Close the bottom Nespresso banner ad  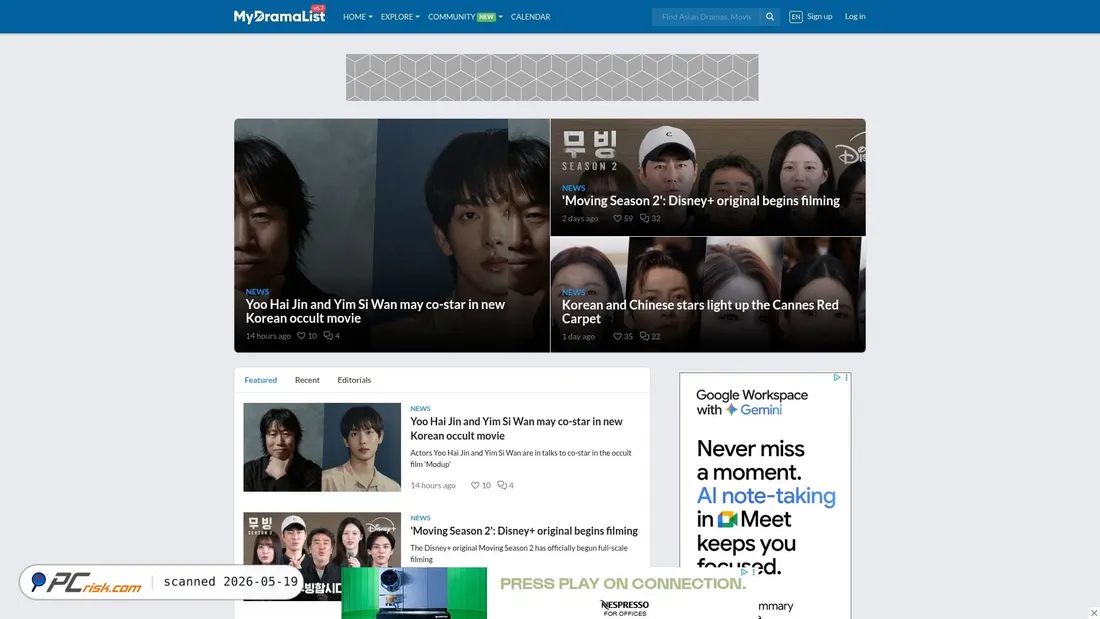(1094, 613)
